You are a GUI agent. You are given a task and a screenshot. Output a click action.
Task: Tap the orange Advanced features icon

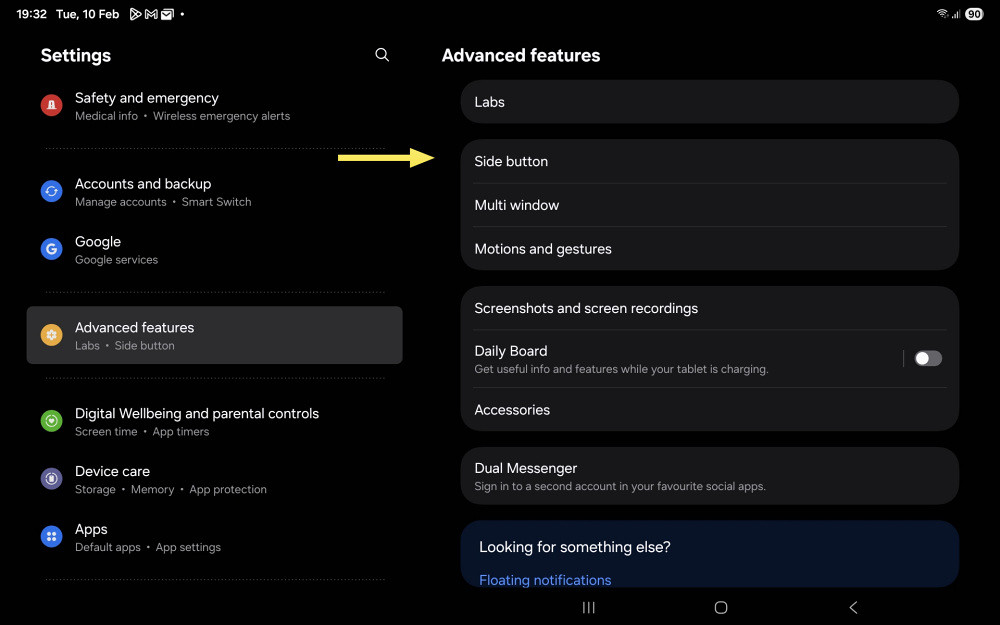click(x=52, y=335)
